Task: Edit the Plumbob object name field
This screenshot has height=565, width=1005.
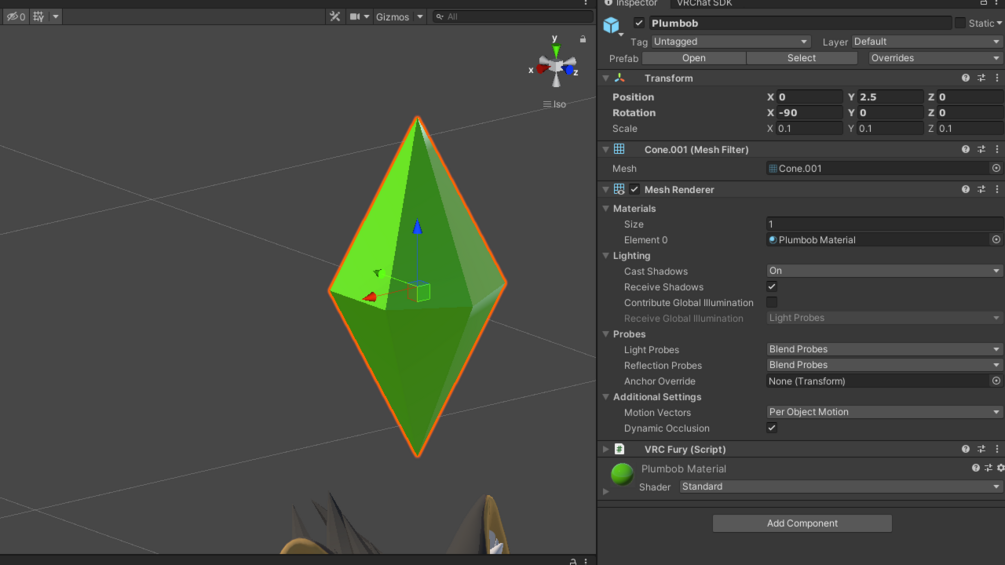Action: click(799, 23)
